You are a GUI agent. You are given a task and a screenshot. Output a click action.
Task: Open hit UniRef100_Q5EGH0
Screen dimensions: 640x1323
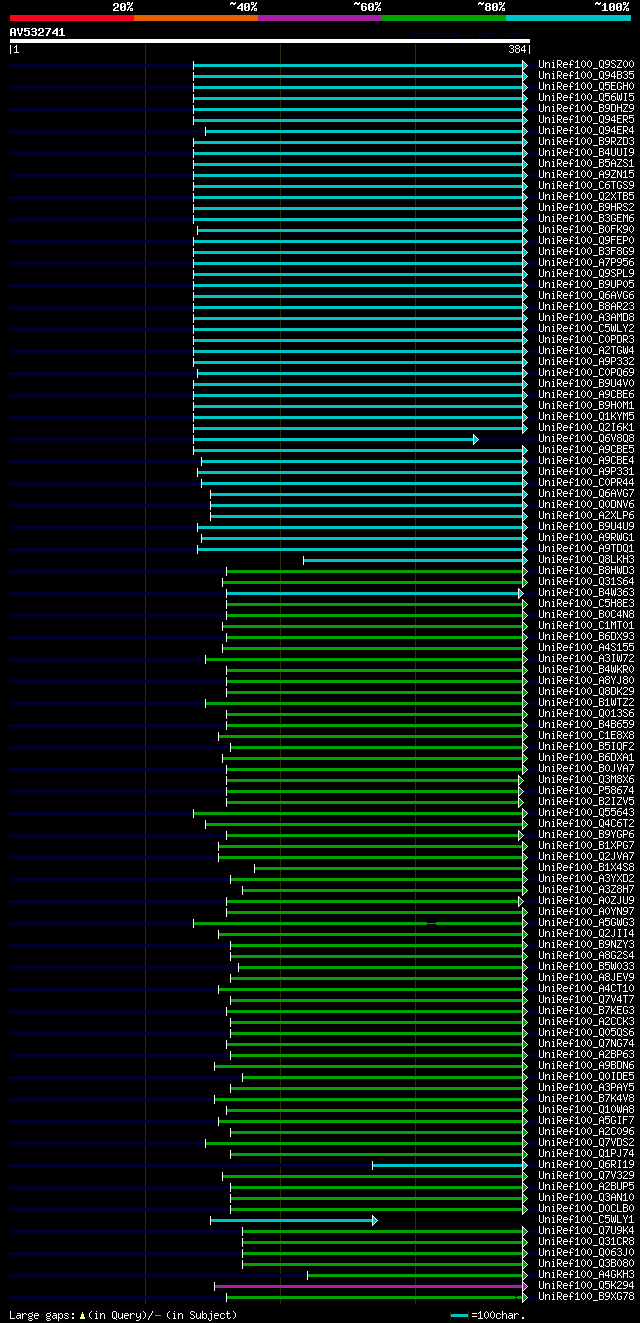[x=586, y=87]
